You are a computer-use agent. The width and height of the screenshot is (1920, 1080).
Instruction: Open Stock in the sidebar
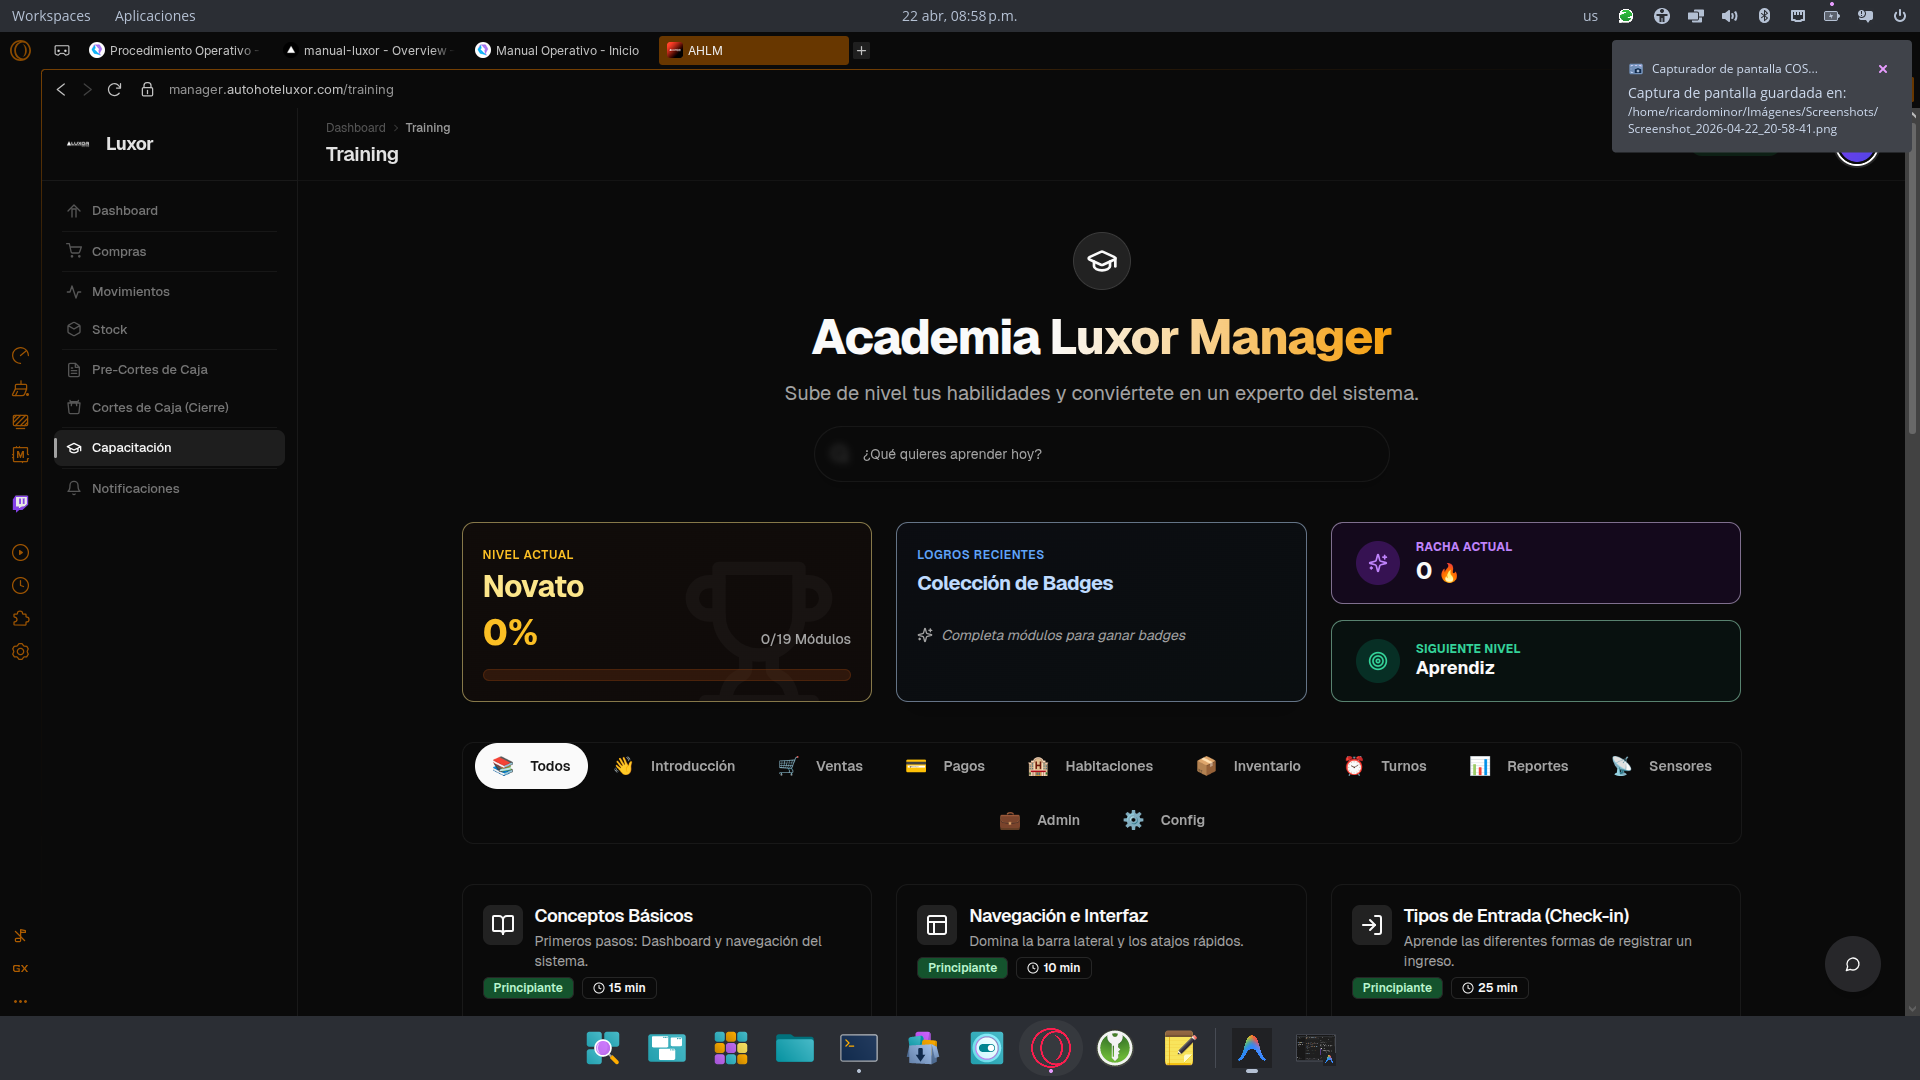coord(170,330)
